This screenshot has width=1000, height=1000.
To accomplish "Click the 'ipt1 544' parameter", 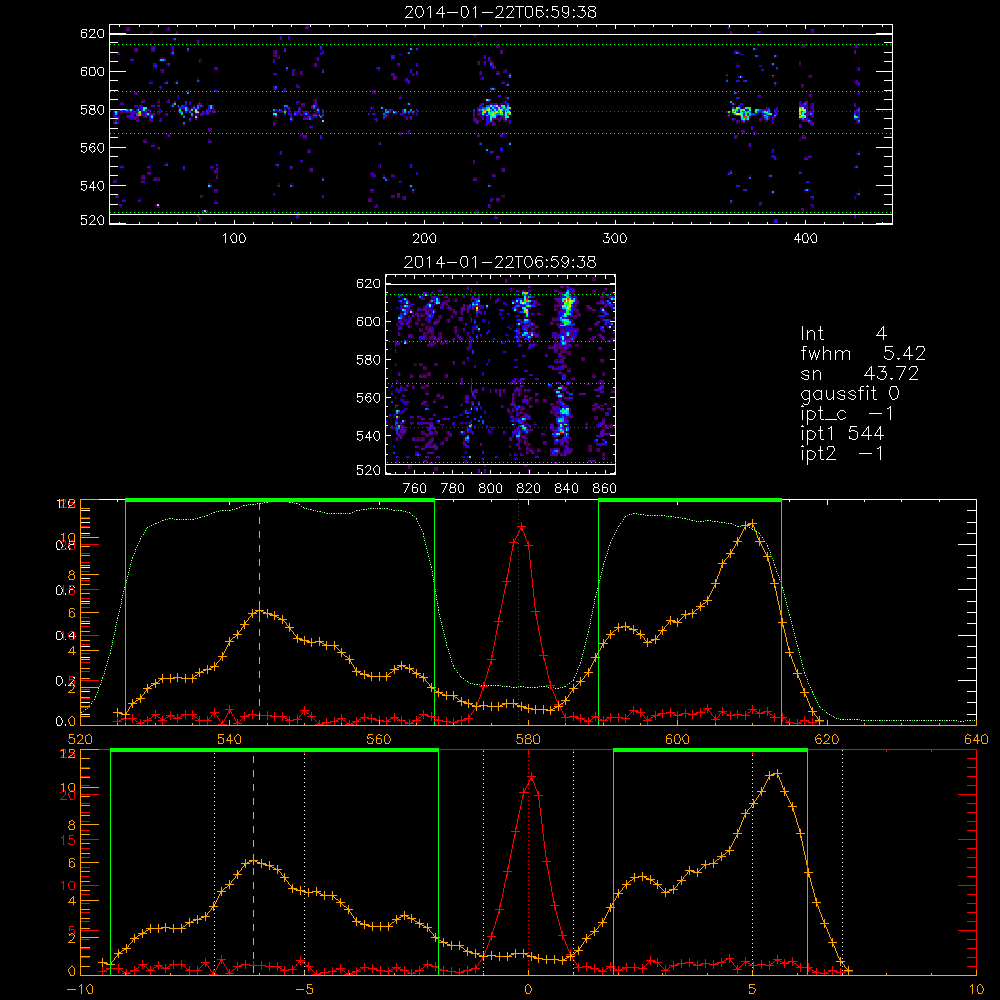I will [842, 434].
